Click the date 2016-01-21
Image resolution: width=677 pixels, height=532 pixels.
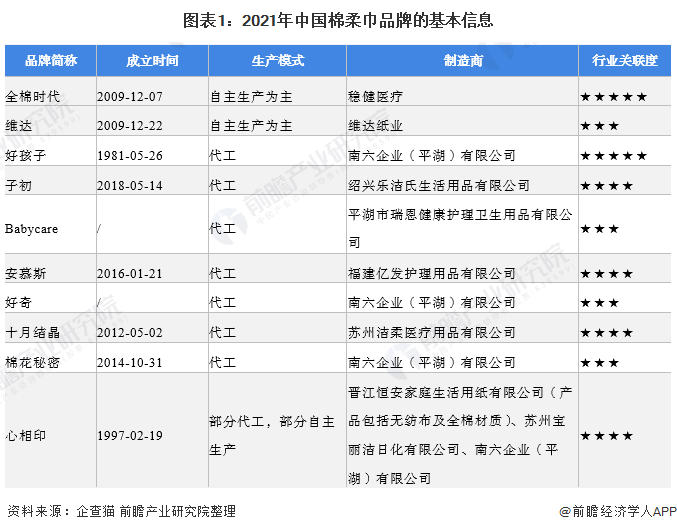(x=130, y=274)
